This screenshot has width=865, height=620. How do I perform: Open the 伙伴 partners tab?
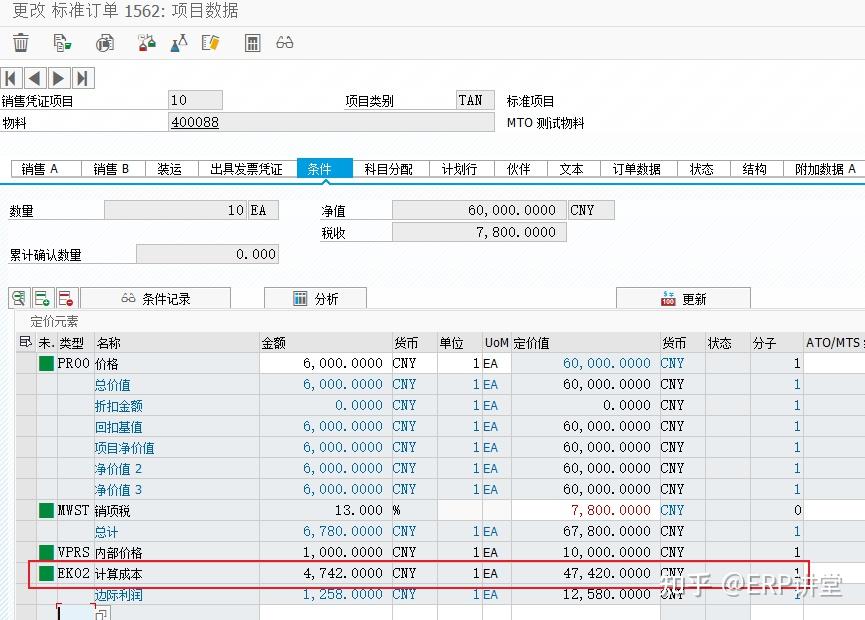pos(519,169)
